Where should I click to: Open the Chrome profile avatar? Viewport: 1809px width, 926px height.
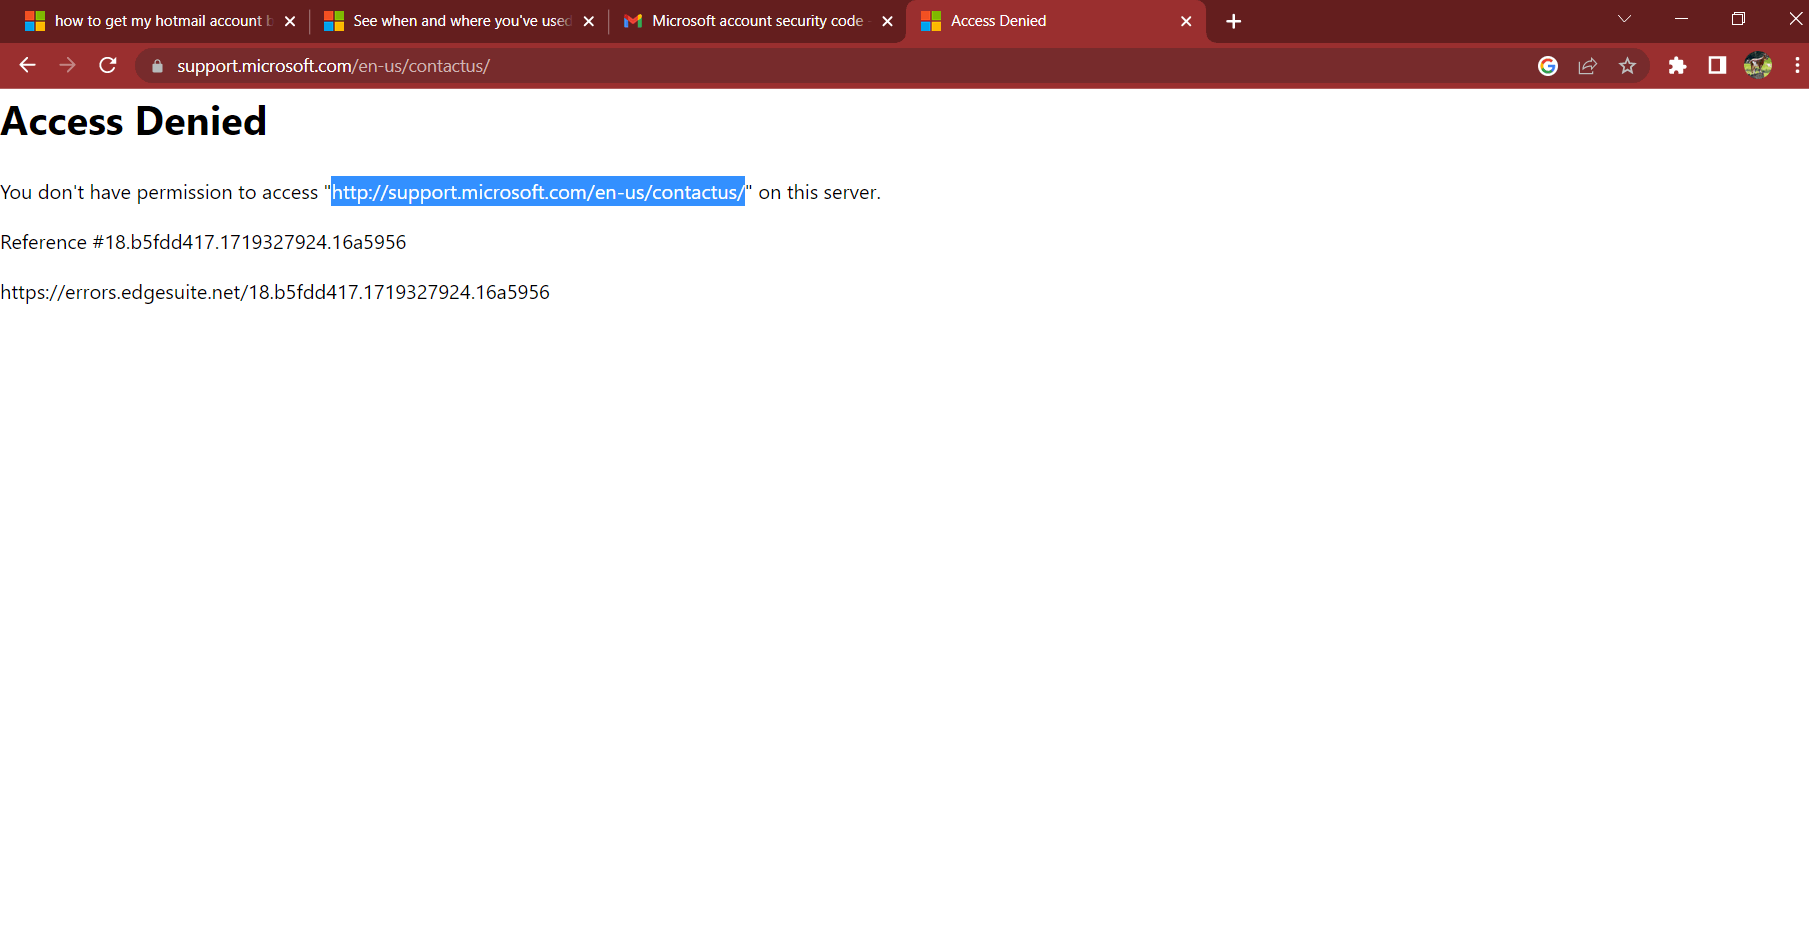1758,66
